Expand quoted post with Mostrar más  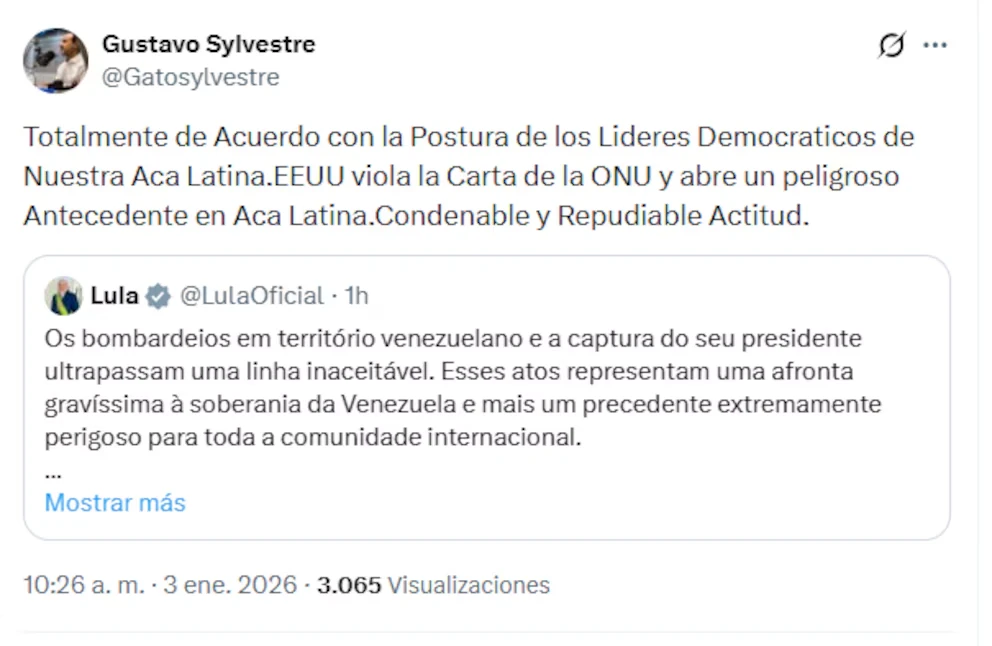coord(115,502)
